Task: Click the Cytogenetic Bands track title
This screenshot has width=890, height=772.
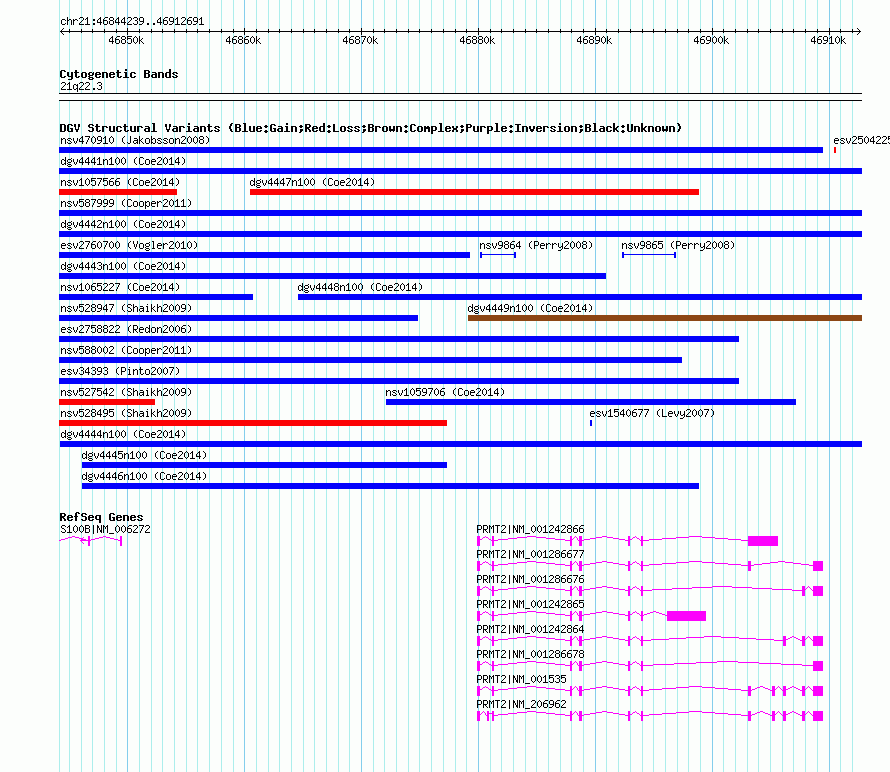Action: click(x=119, y=74)
